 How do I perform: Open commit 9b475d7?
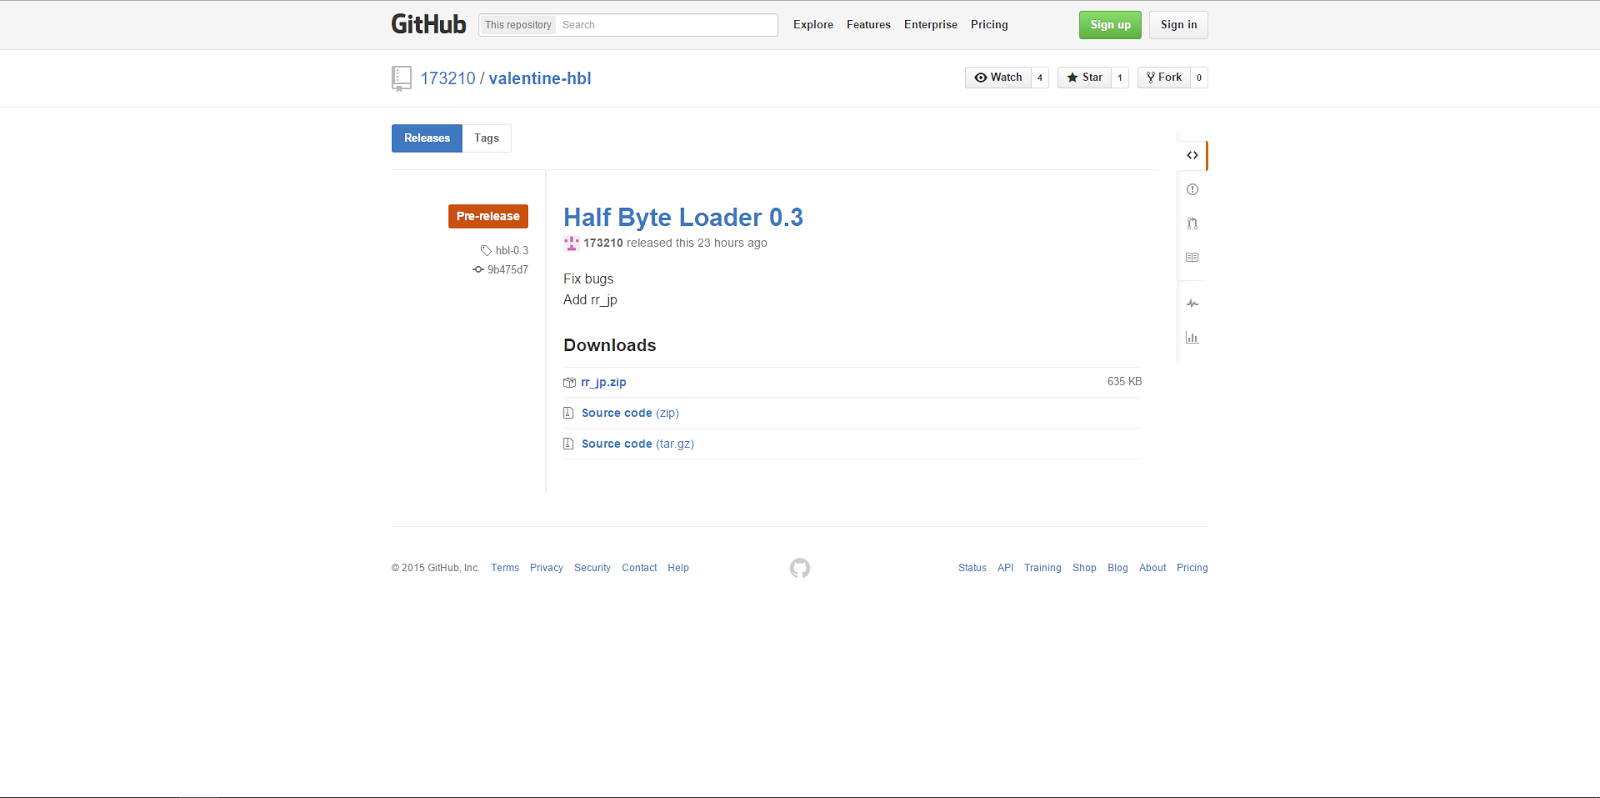pos(508,270)
